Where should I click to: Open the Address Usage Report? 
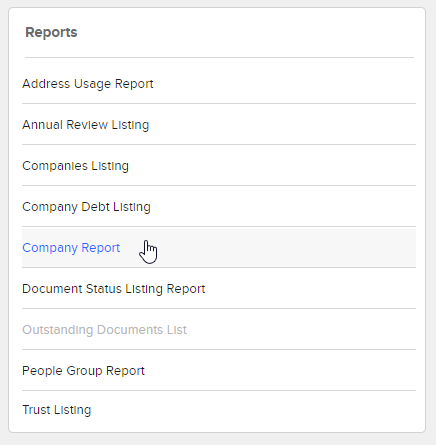coord(88,84)
